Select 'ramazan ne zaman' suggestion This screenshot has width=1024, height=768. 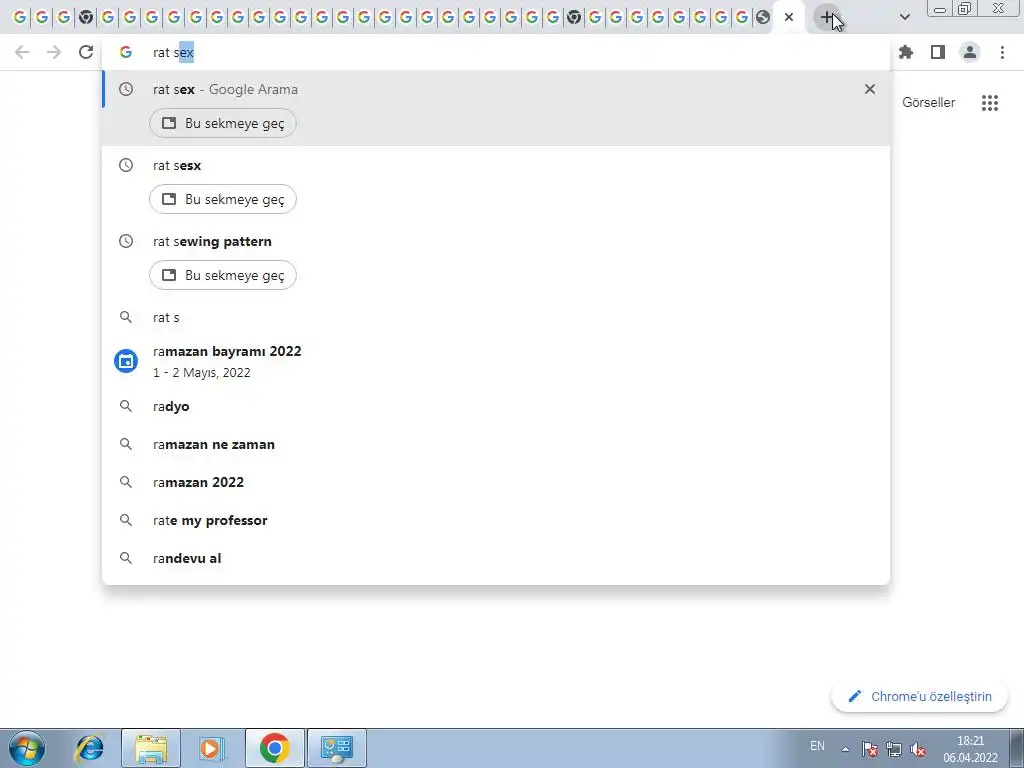(496, 444)
